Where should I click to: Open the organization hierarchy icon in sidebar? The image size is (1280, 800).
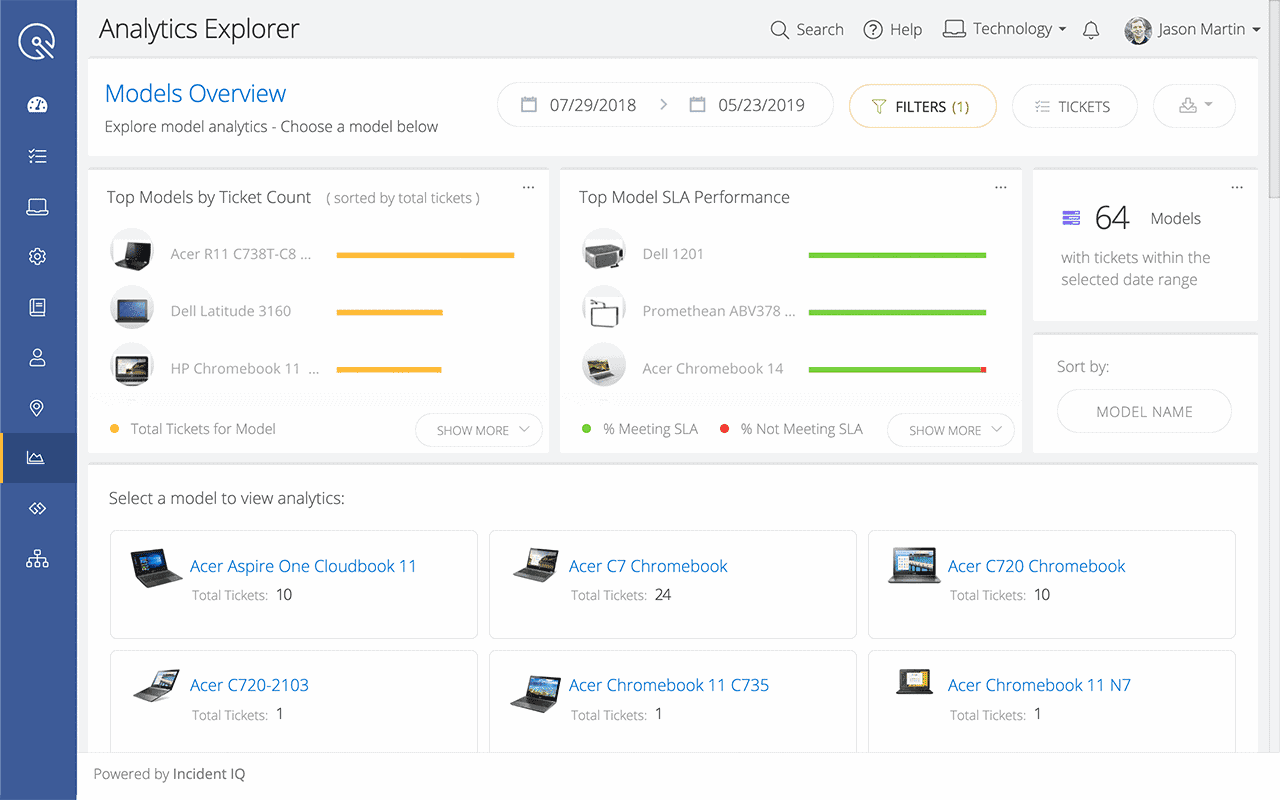coord(37,558)
